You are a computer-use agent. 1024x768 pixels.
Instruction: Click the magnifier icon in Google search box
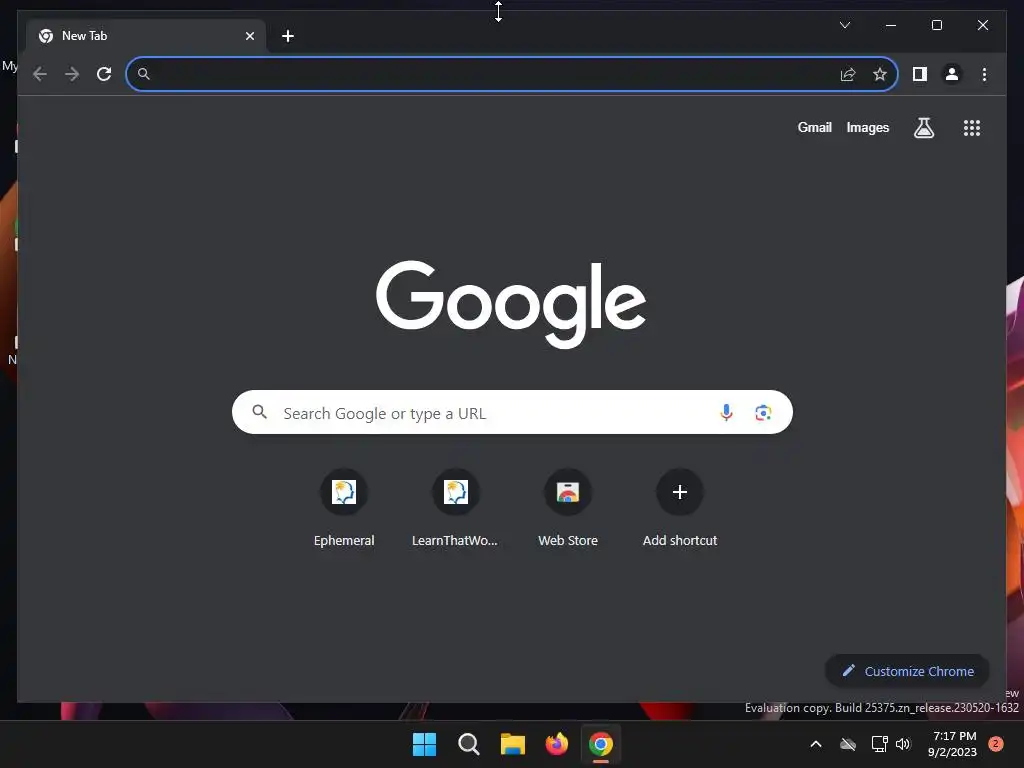(x=260, y=412)
